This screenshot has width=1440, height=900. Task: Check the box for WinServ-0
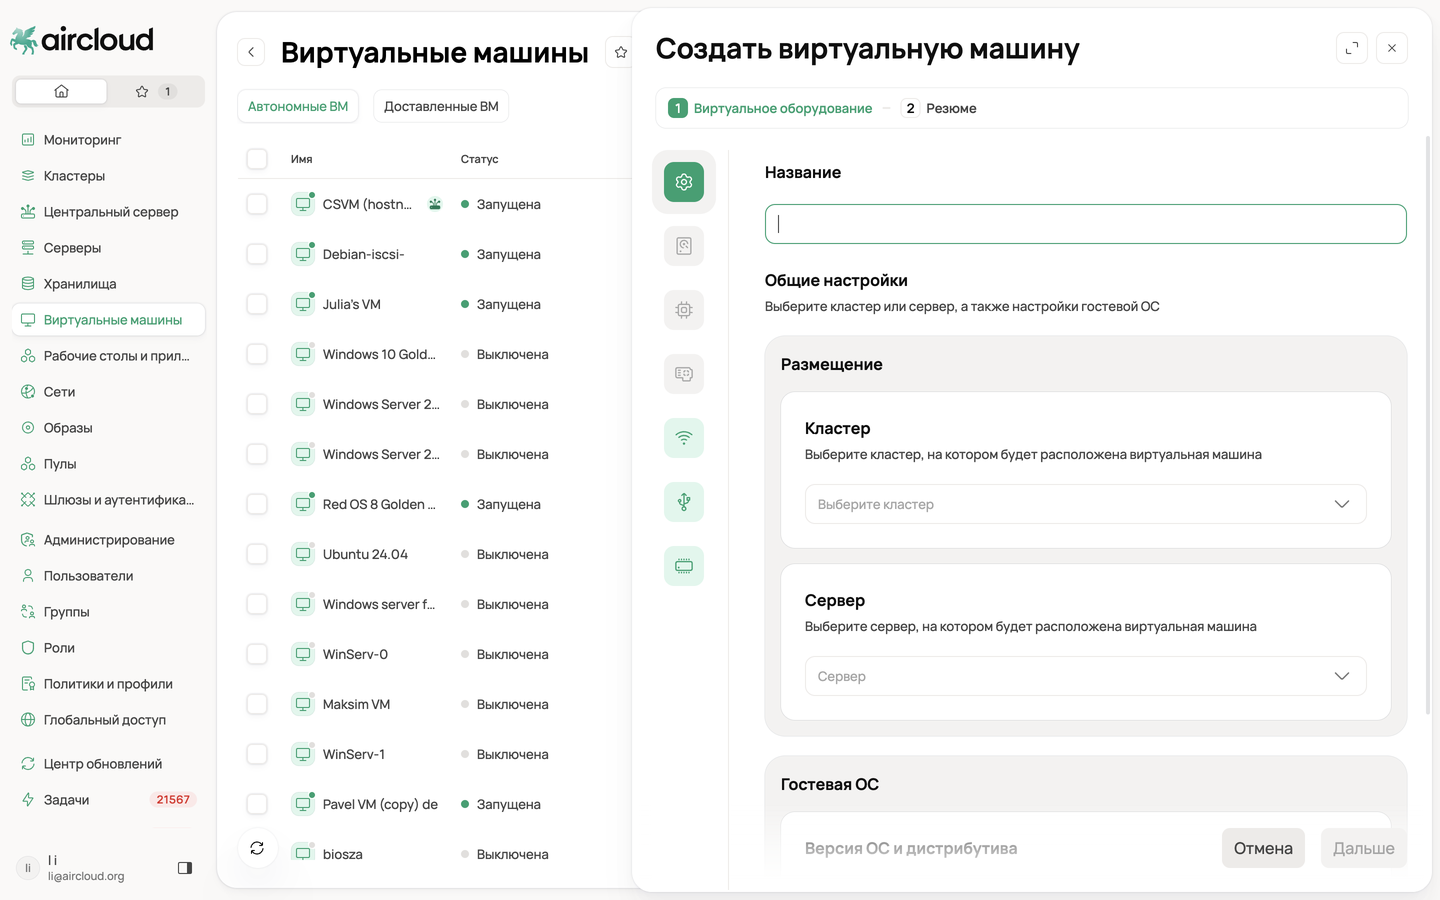click(x=257, y=654)
